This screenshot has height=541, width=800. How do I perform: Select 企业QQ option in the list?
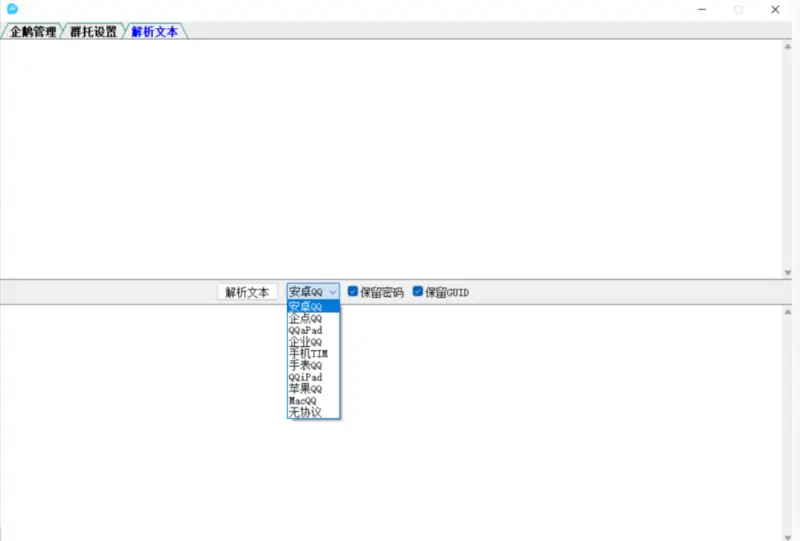312,342
